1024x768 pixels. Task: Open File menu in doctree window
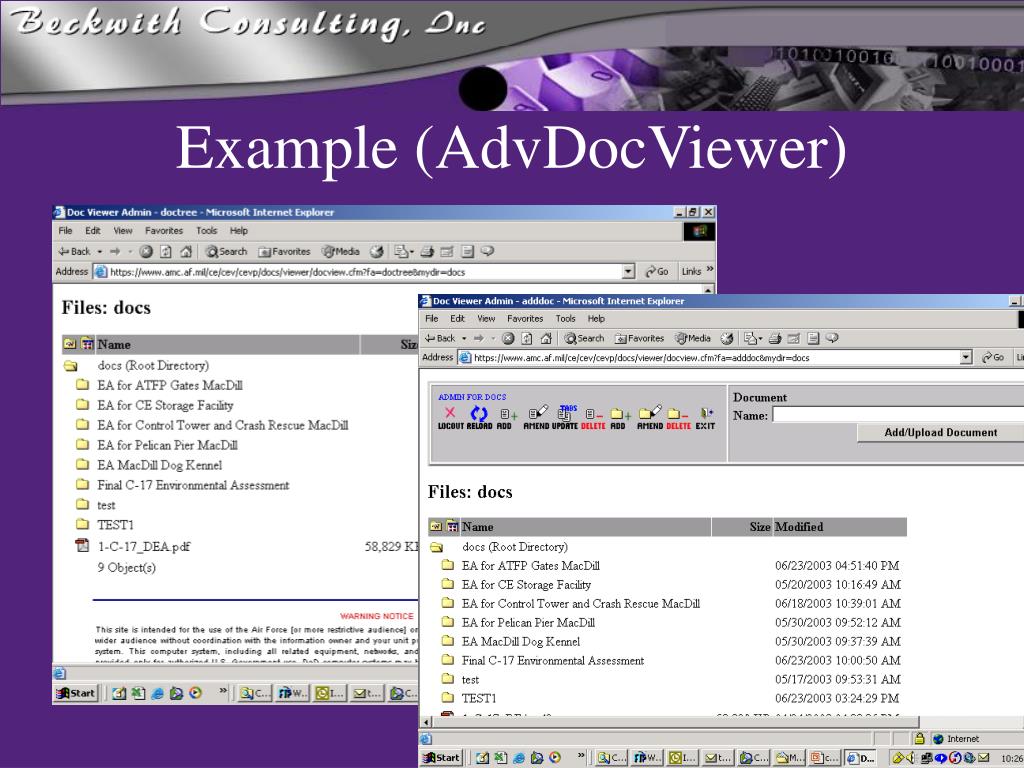click(65, 231)
